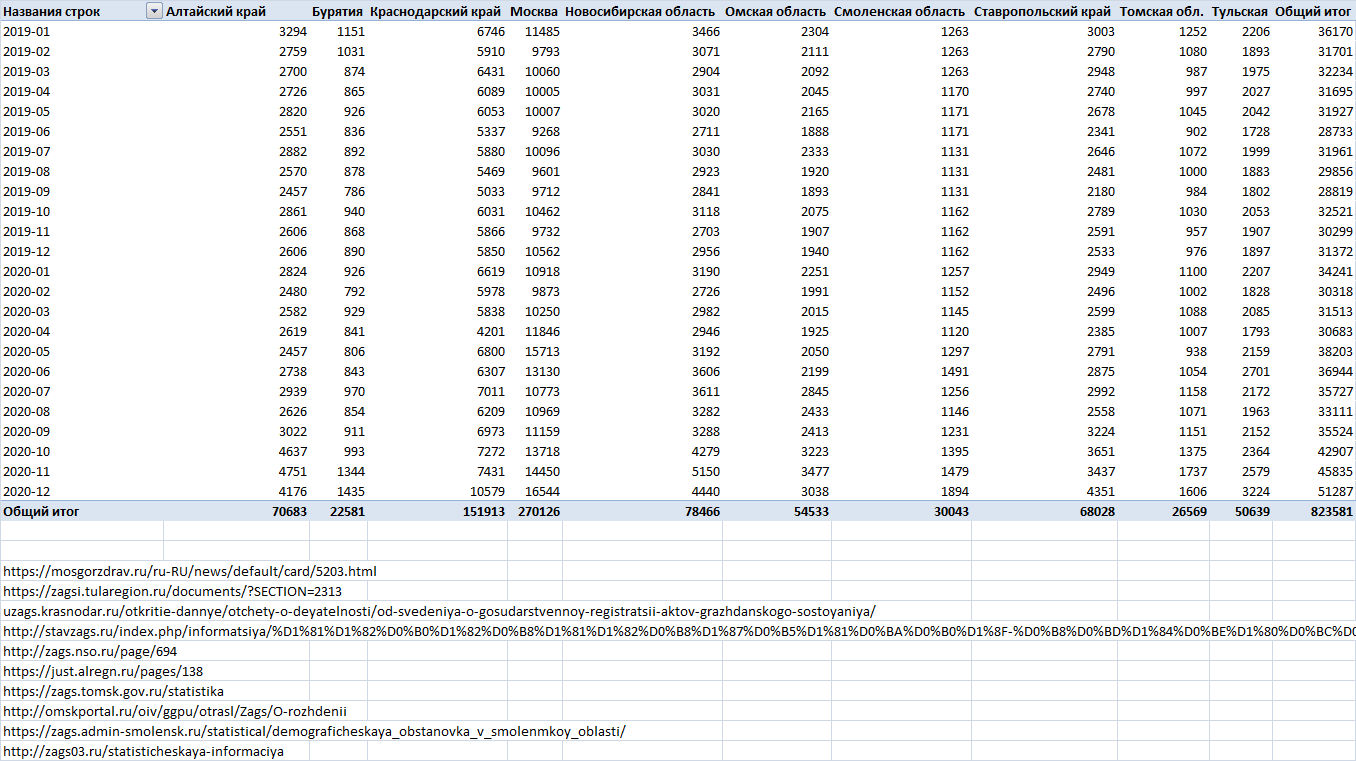
Task: Open the zags03.ru statistics link
Action: (x=143, y=751)
